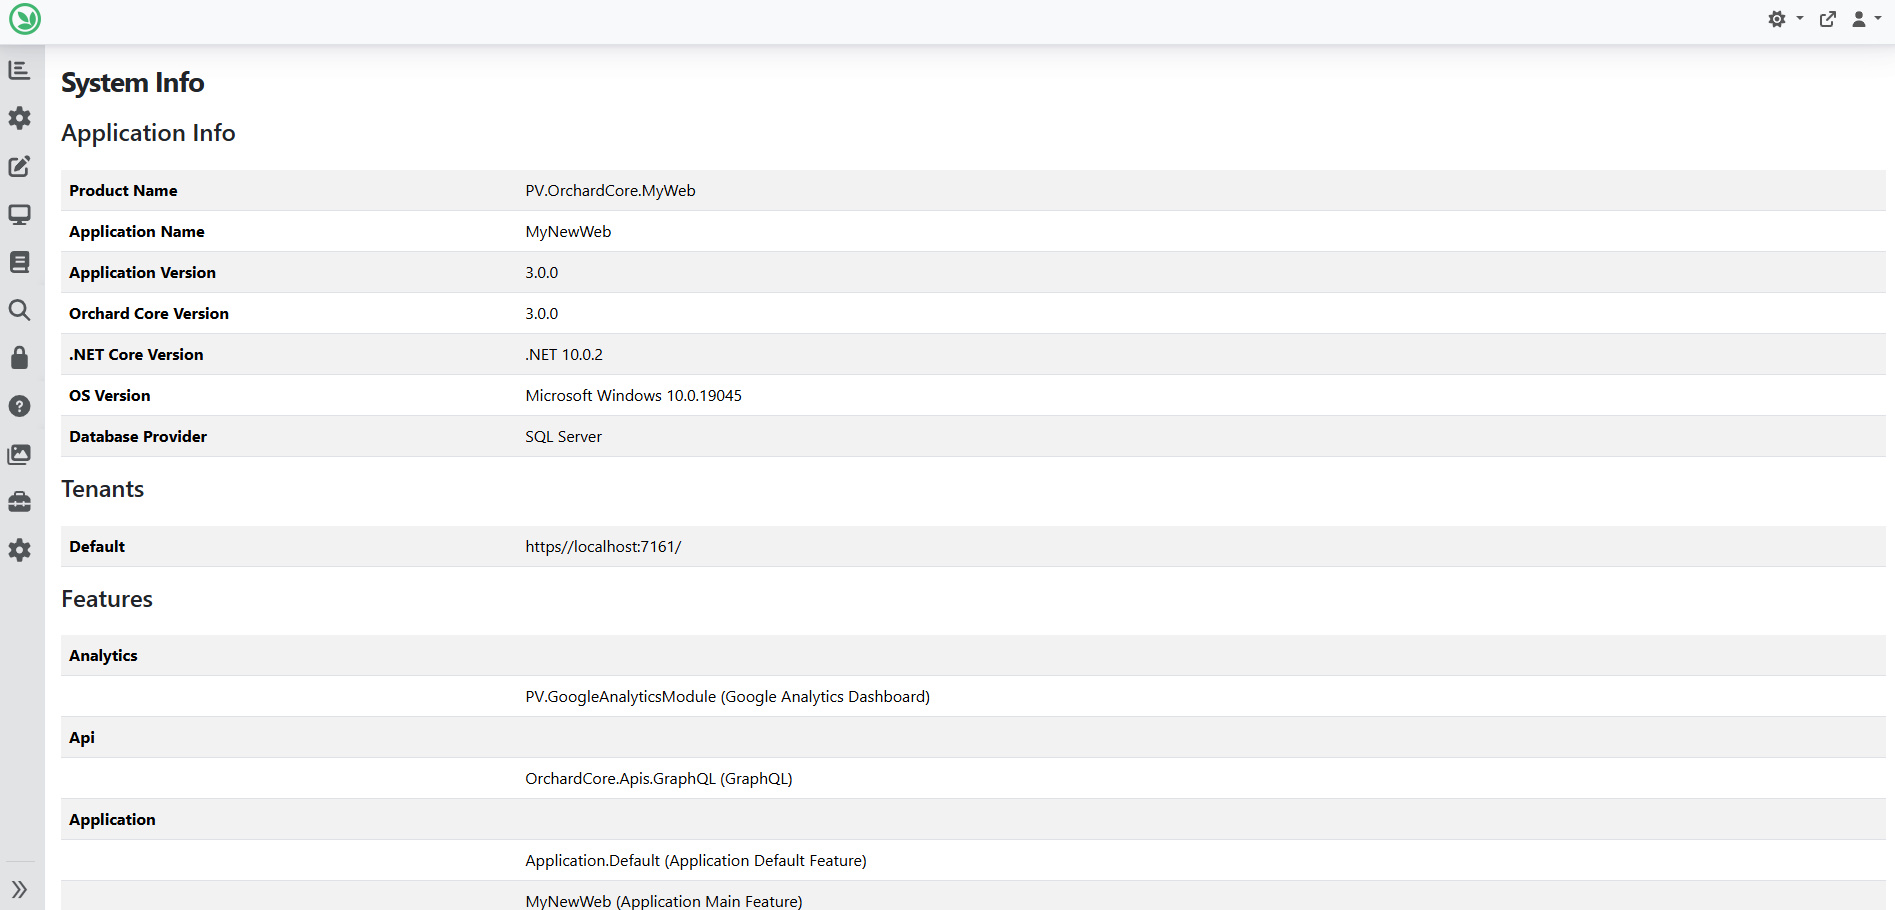Select the Application.Default feature entry
Viewport: 1895px width, 910px height.
coord(696,861)
